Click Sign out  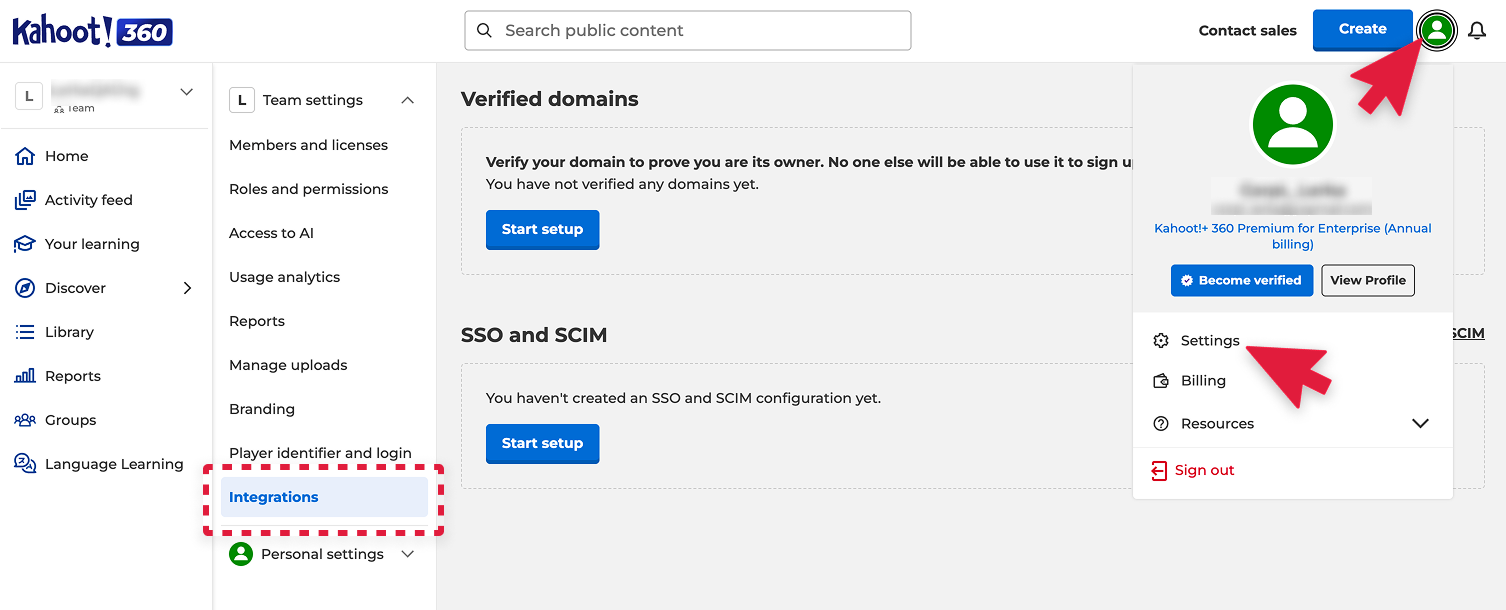coord(1204,470)
